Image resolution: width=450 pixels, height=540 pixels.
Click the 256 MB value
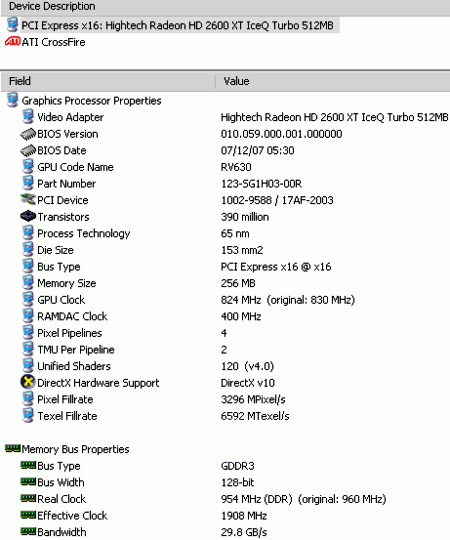coord(238,283)
